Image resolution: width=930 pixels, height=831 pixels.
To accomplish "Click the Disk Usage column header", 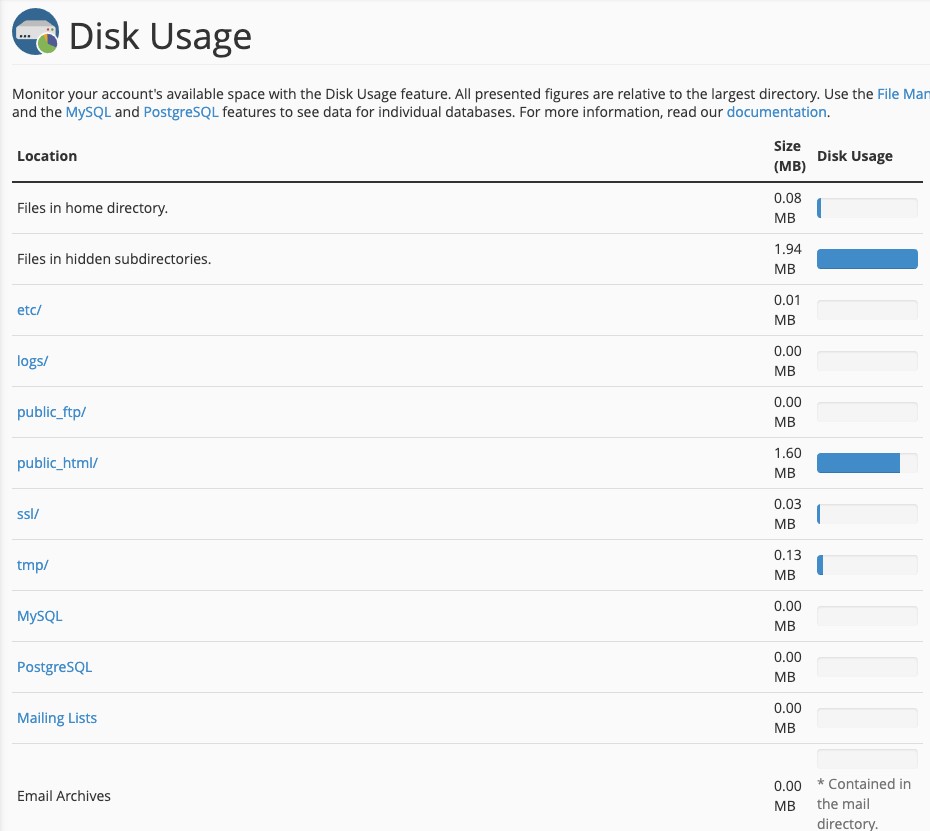I will [x=855, y=156].
